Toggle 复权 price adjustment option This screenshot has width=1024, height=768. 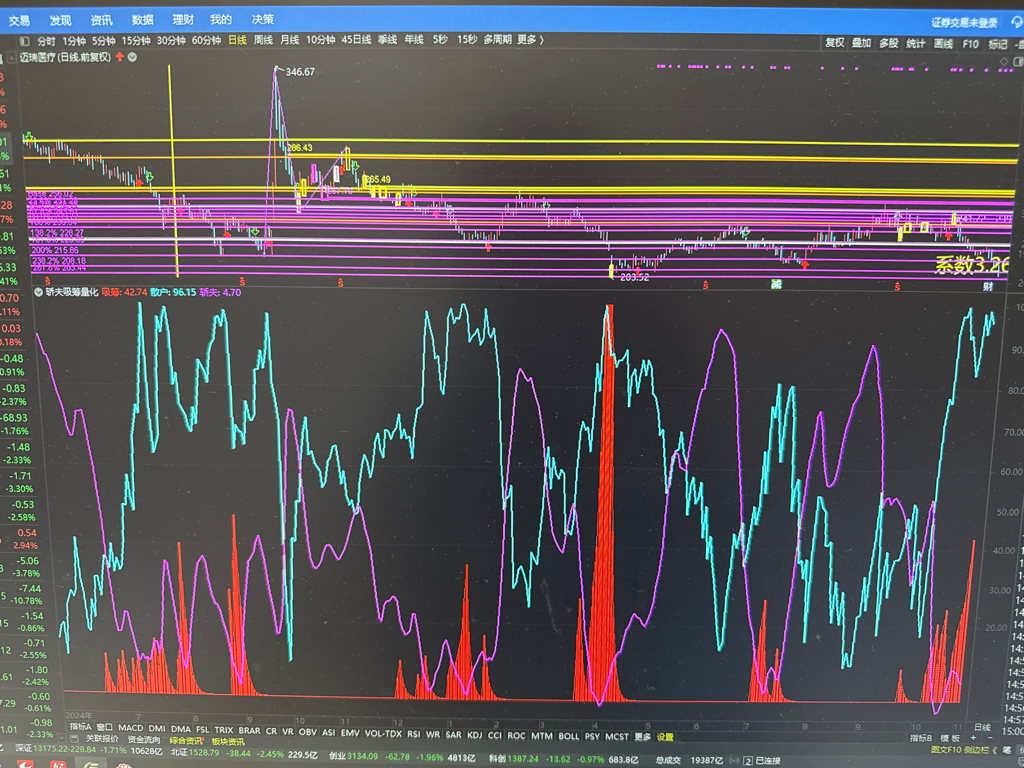pos(835,43)
